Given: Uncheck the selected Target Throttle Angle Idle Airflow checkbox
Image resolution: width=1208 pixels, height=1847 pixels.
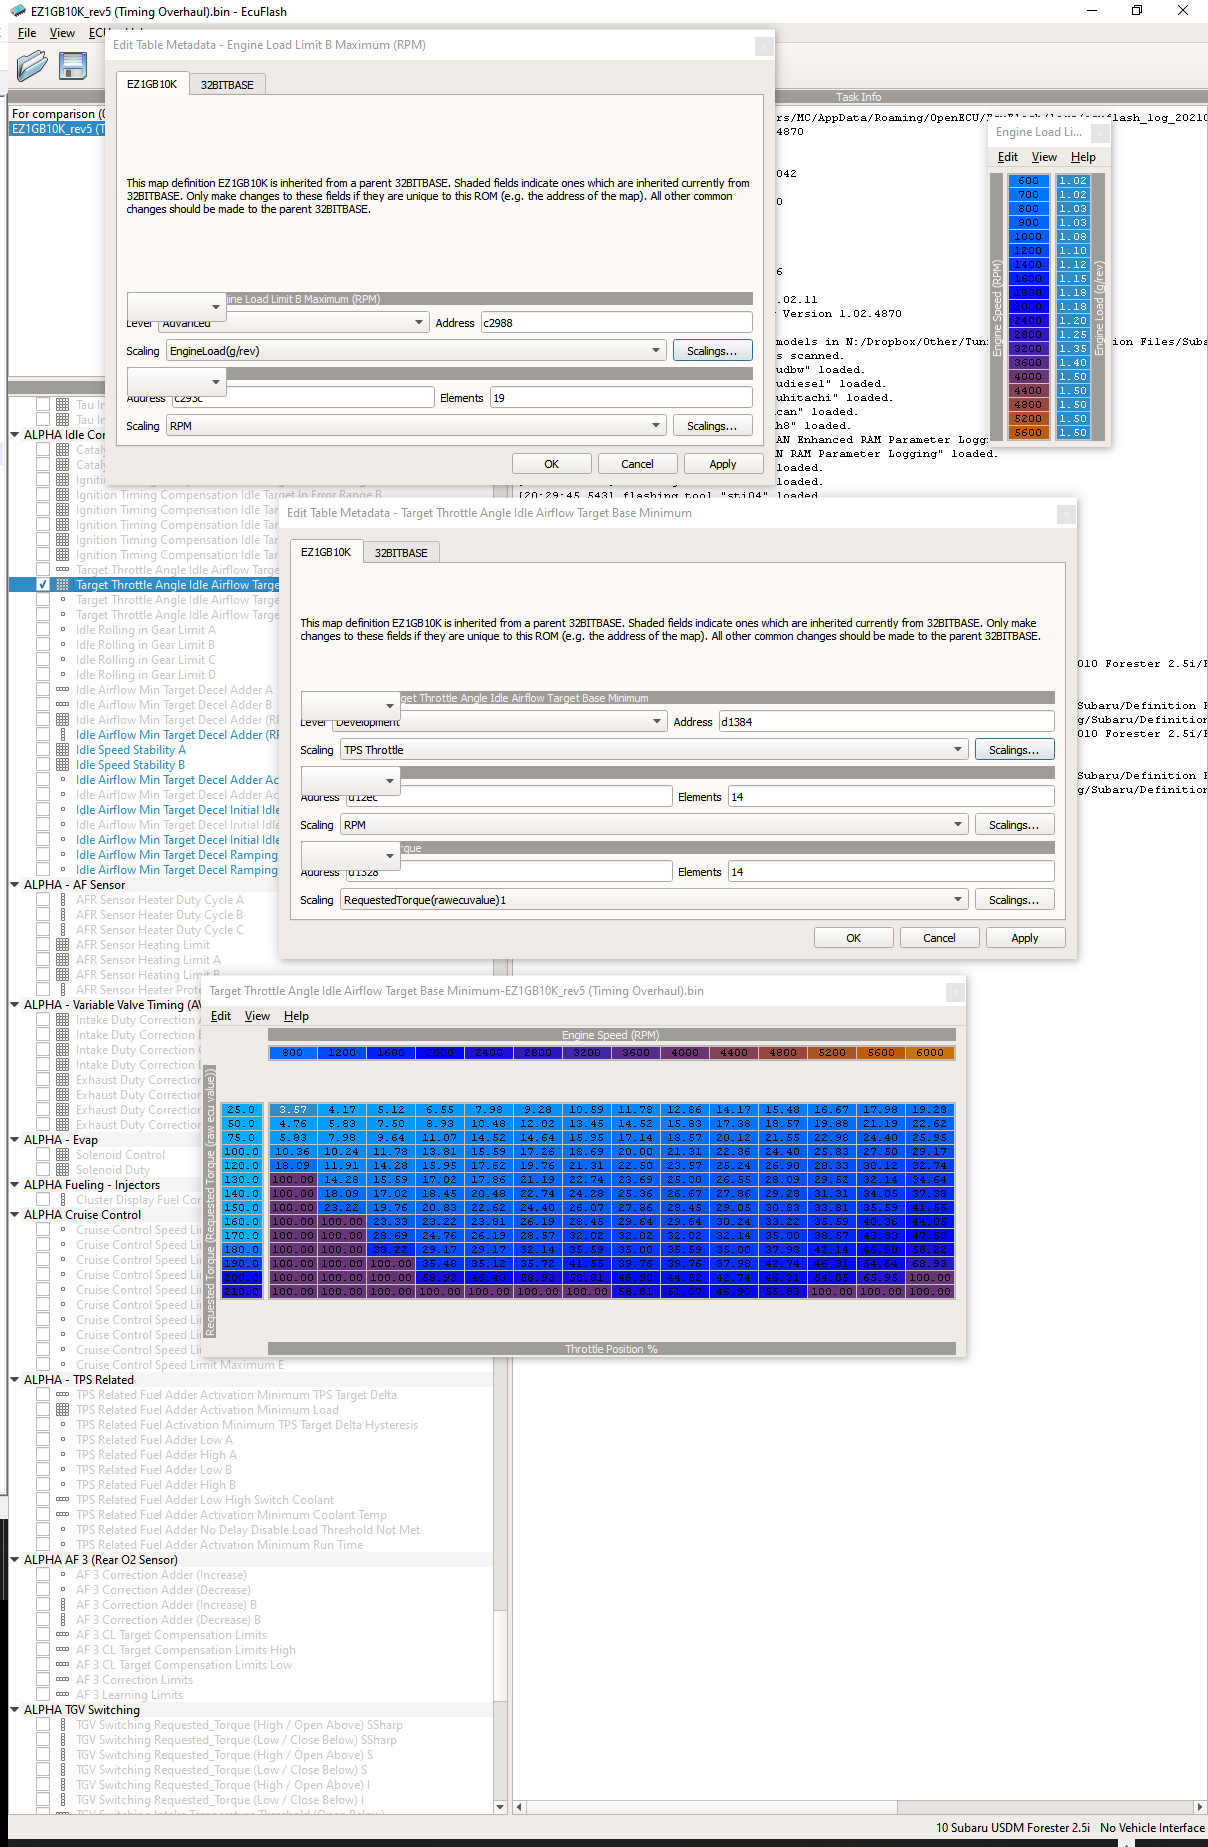Looking at the screenshot, I should pos(43,585).
